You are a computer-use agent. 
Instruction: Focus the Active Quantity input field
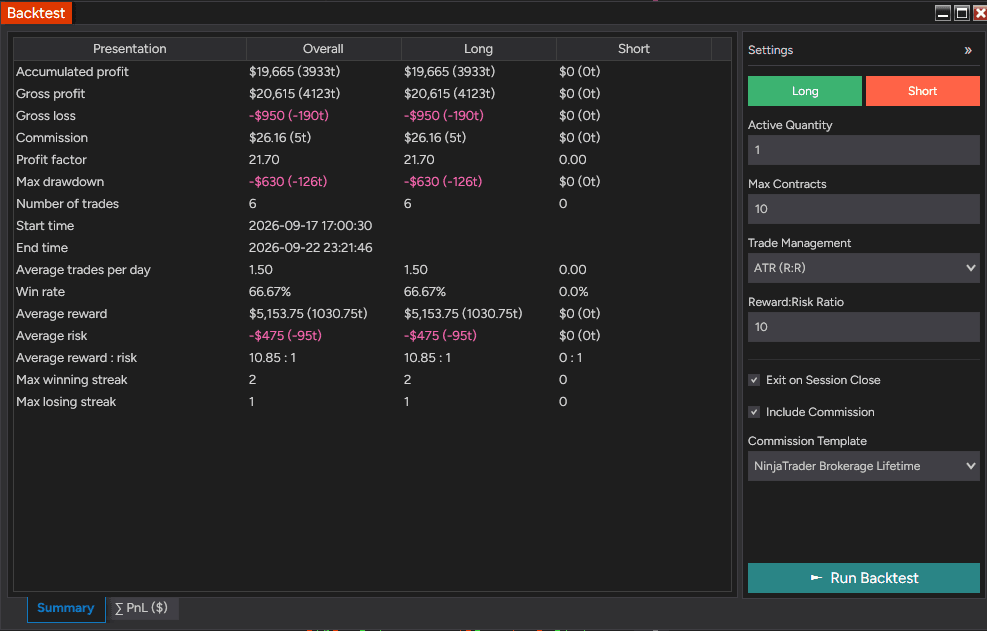click(x=863, y=150)
